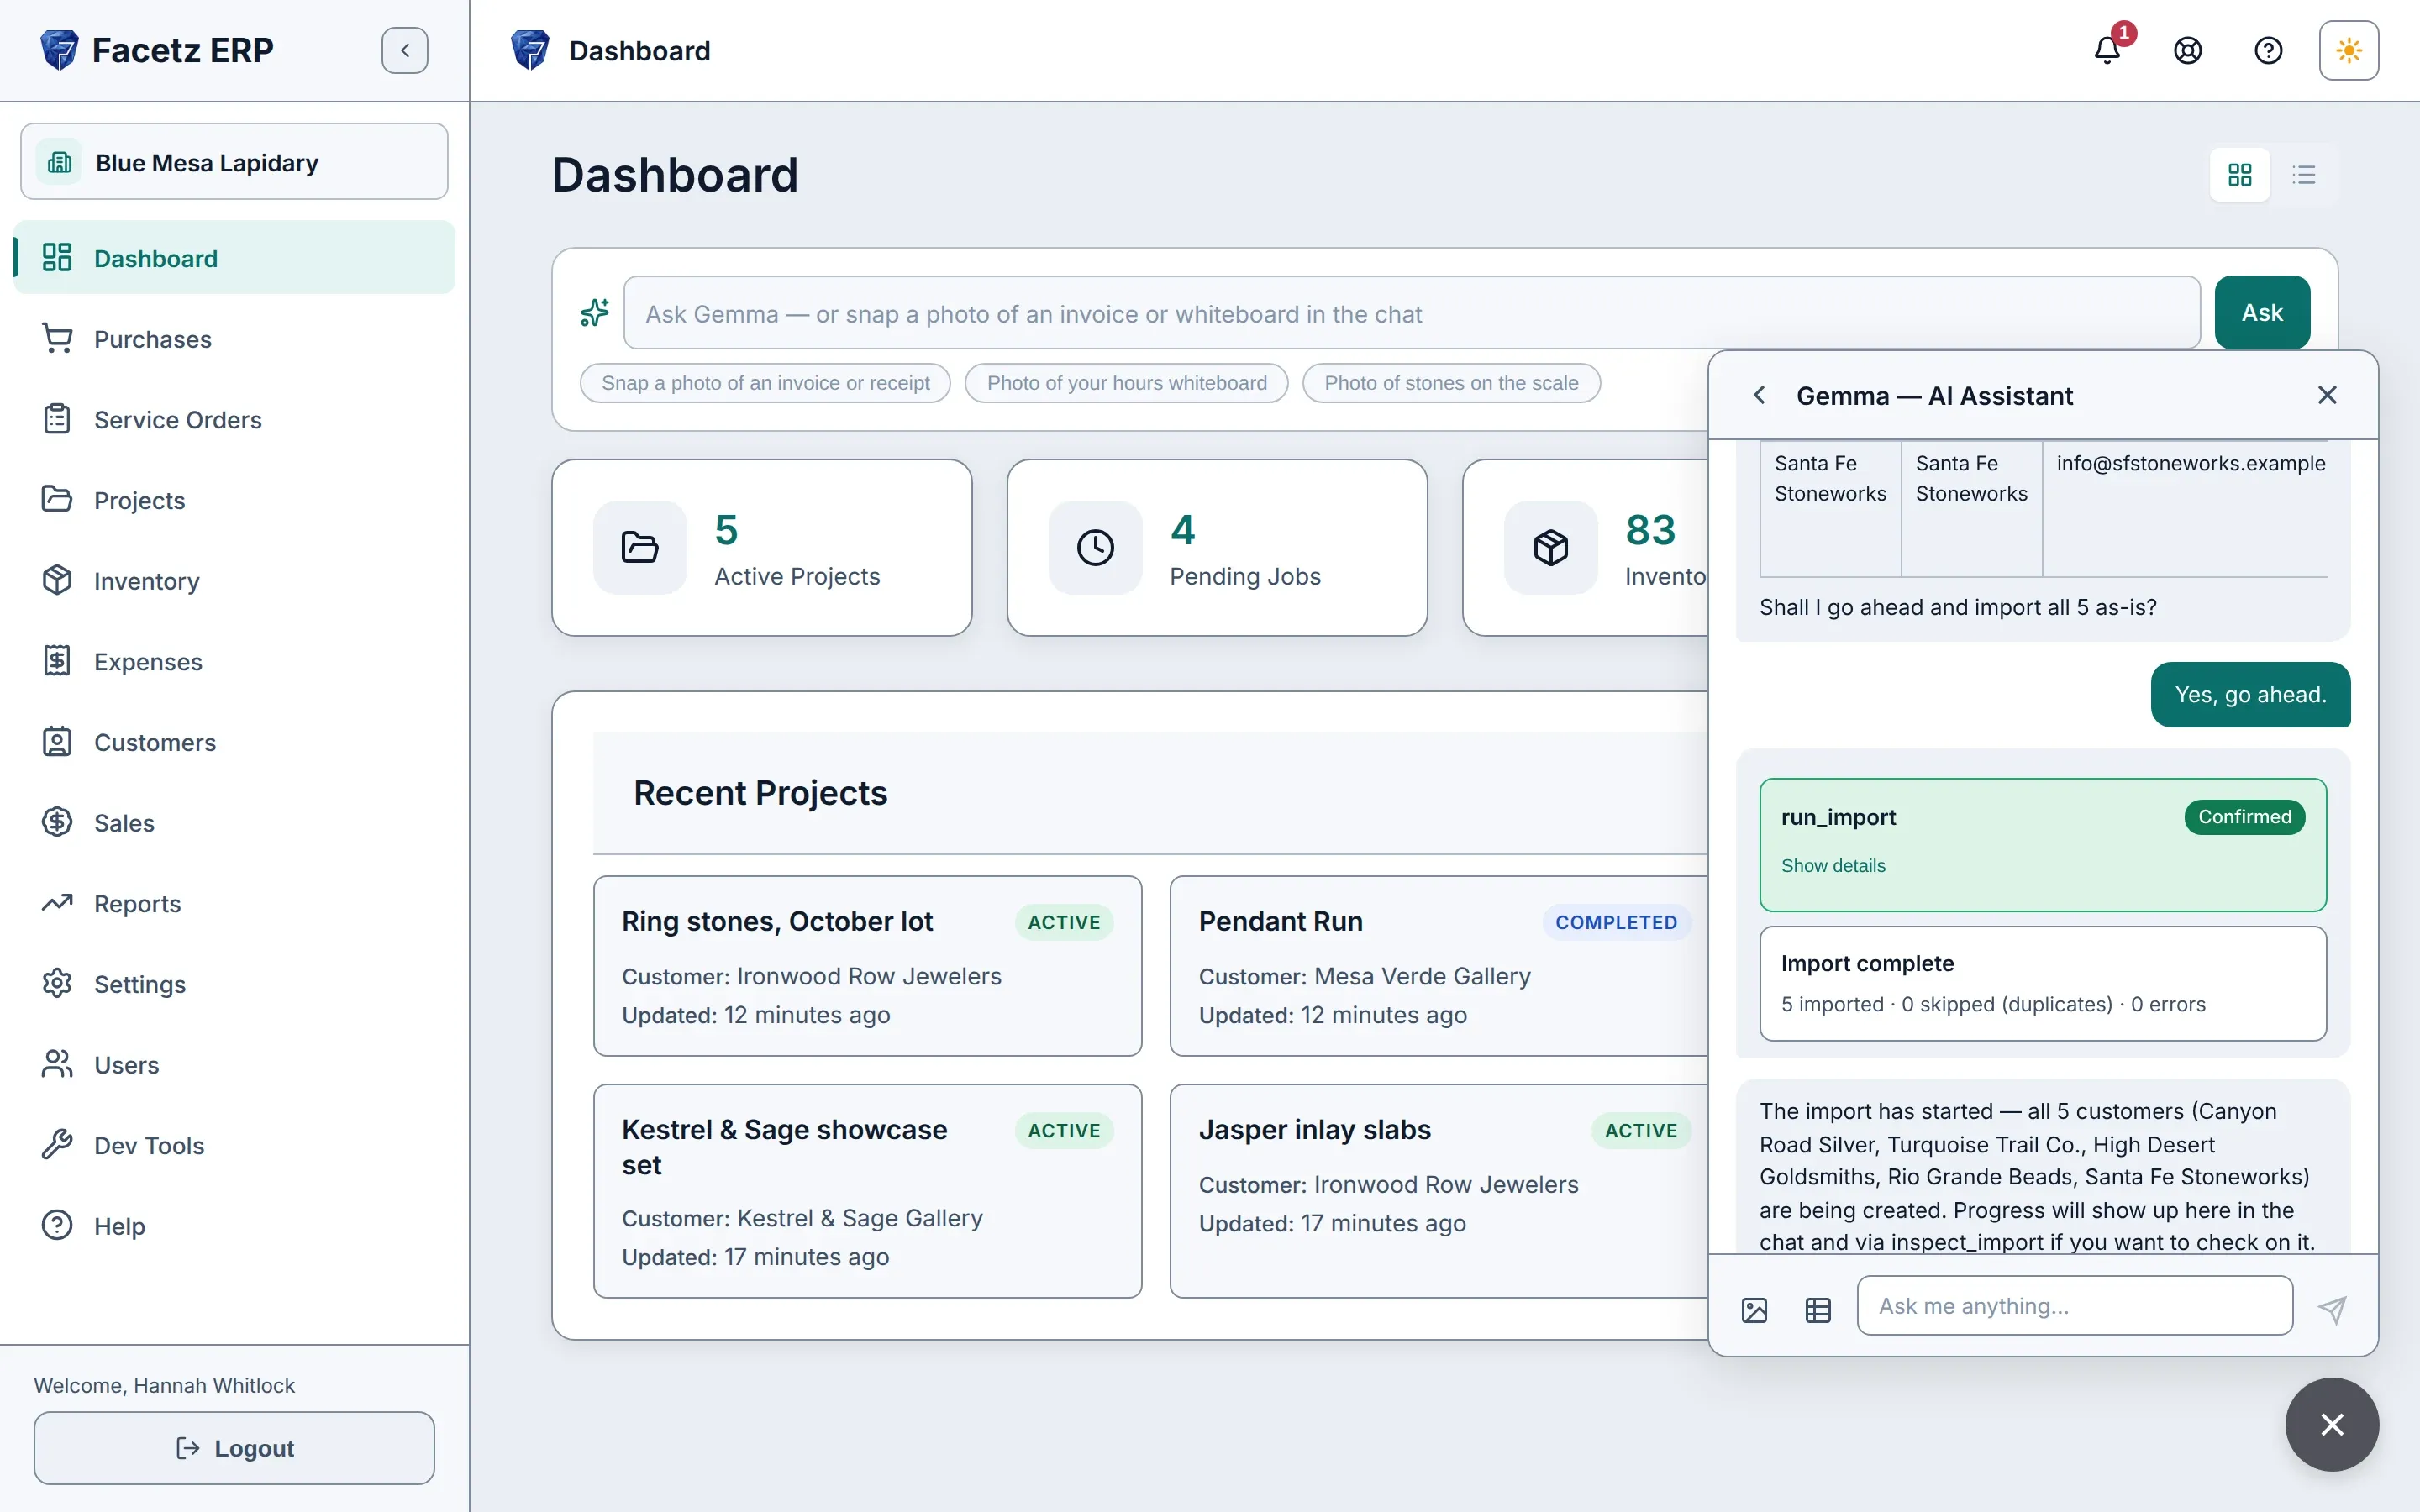This screenshot has width=2420, height=1512.
Task: Click the Reports trend icon in sidebar
Action: pyautogui.click(x=57, y=903)
